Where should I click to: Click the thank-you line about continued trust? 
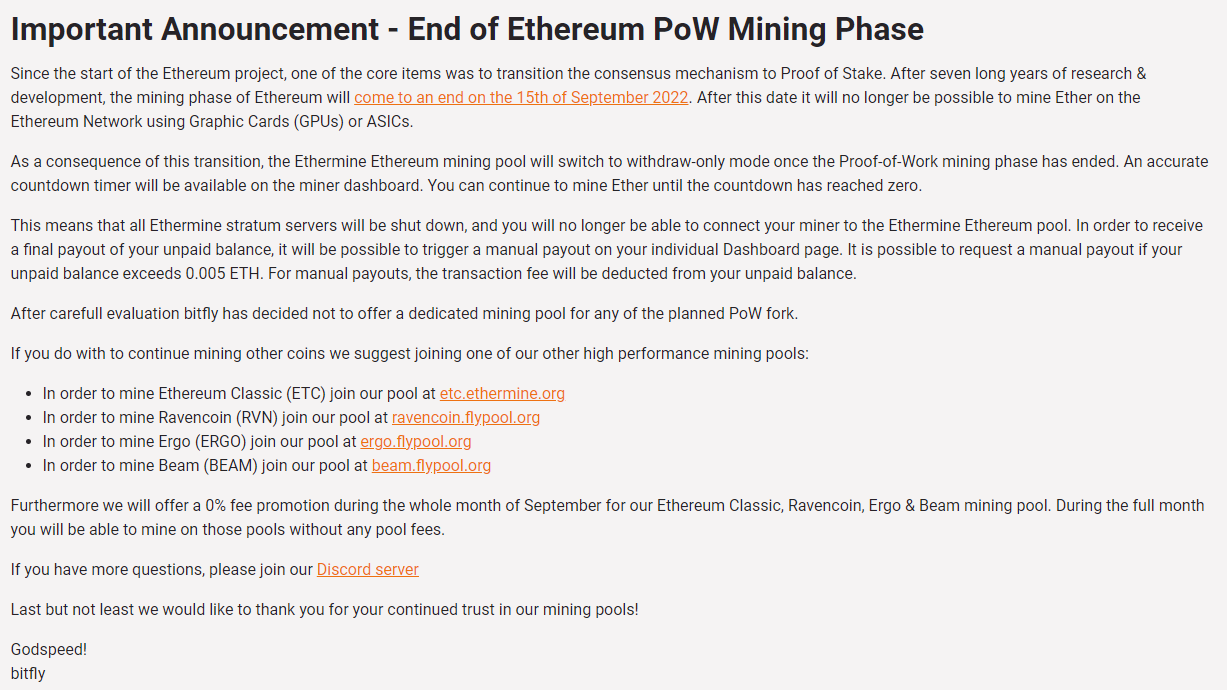[x=324, y=610]
